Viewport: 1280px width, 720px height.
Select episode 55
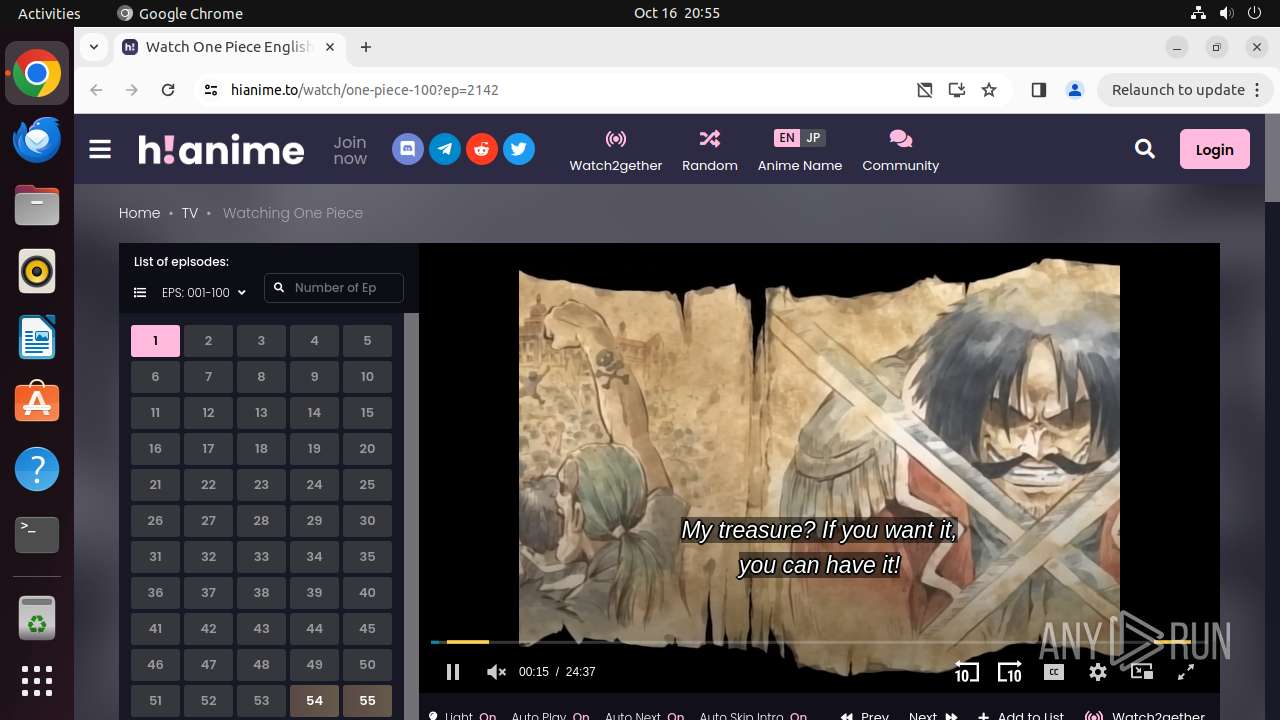coord(367,701)
